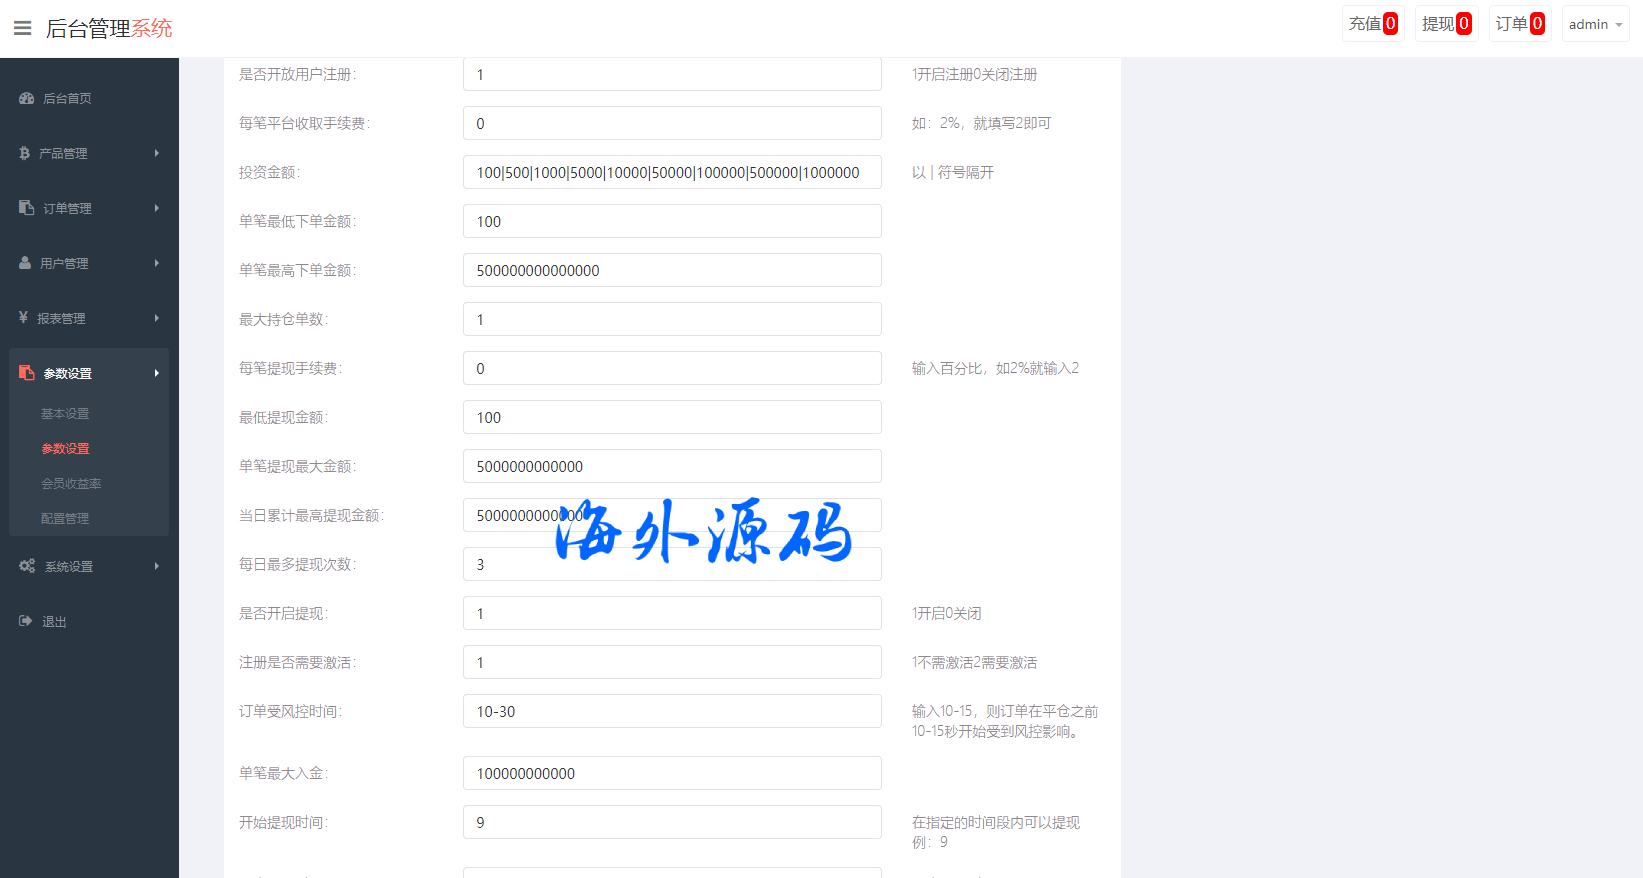Expand the 产品管理 submenu arrow
This screenshot has height=878, width=1643.
pos(157,153)
